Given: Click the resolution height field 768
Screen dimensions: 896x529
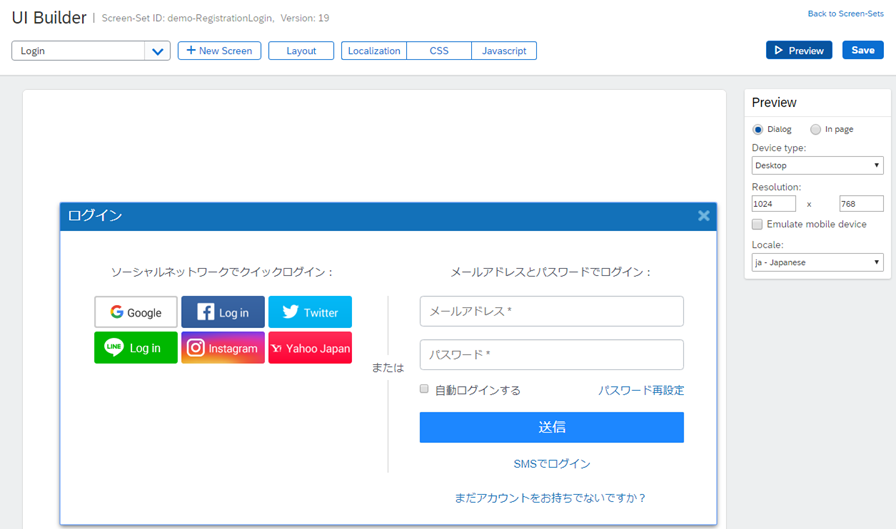Looking at the screenshot, I should 861,204.
